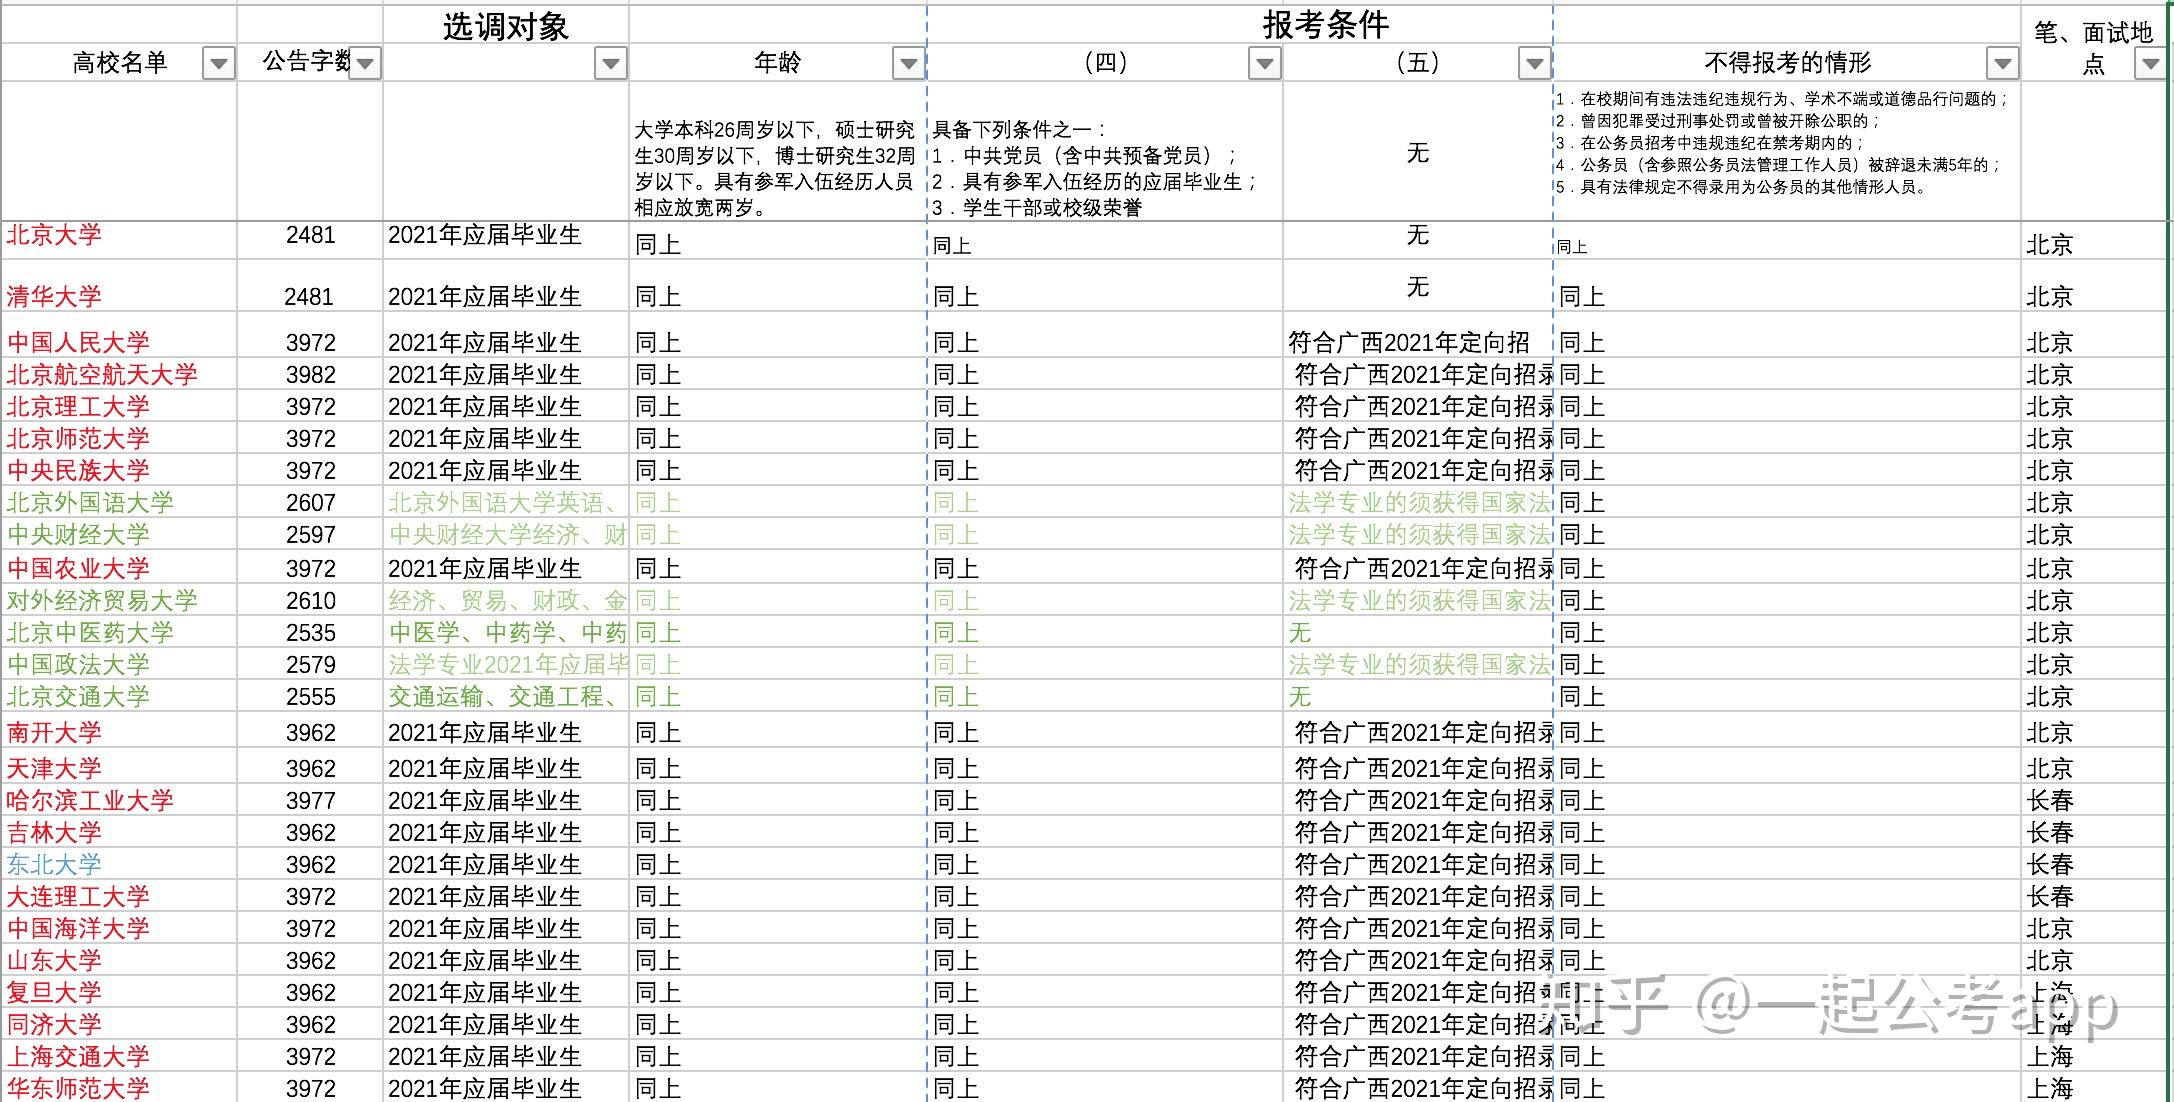The width and height of the screenshot is (2174, 1102).
Task: Select the 大连理工大学 cell
Action: tap(119, 896)
